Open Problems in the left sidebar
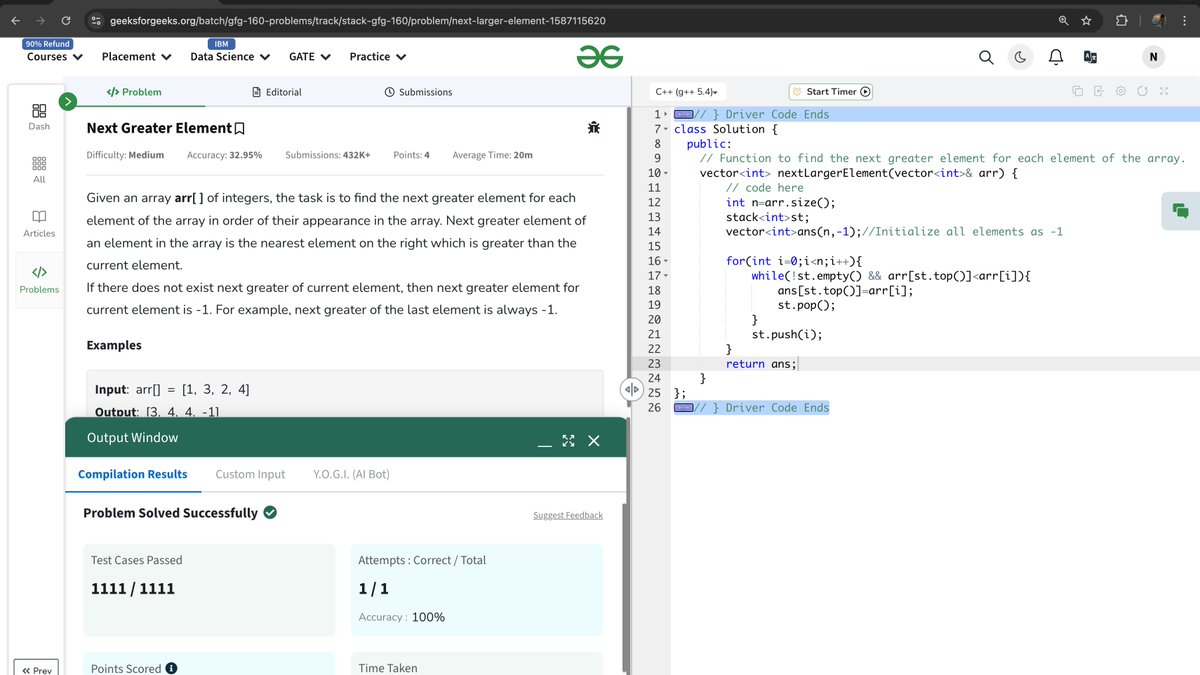This screenshot has width=1200, height=675. [x=39, y=279]
